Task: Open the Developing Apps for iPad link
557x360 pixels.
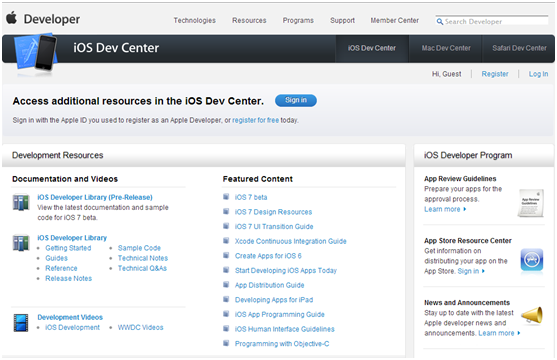Action: (274, 300)
